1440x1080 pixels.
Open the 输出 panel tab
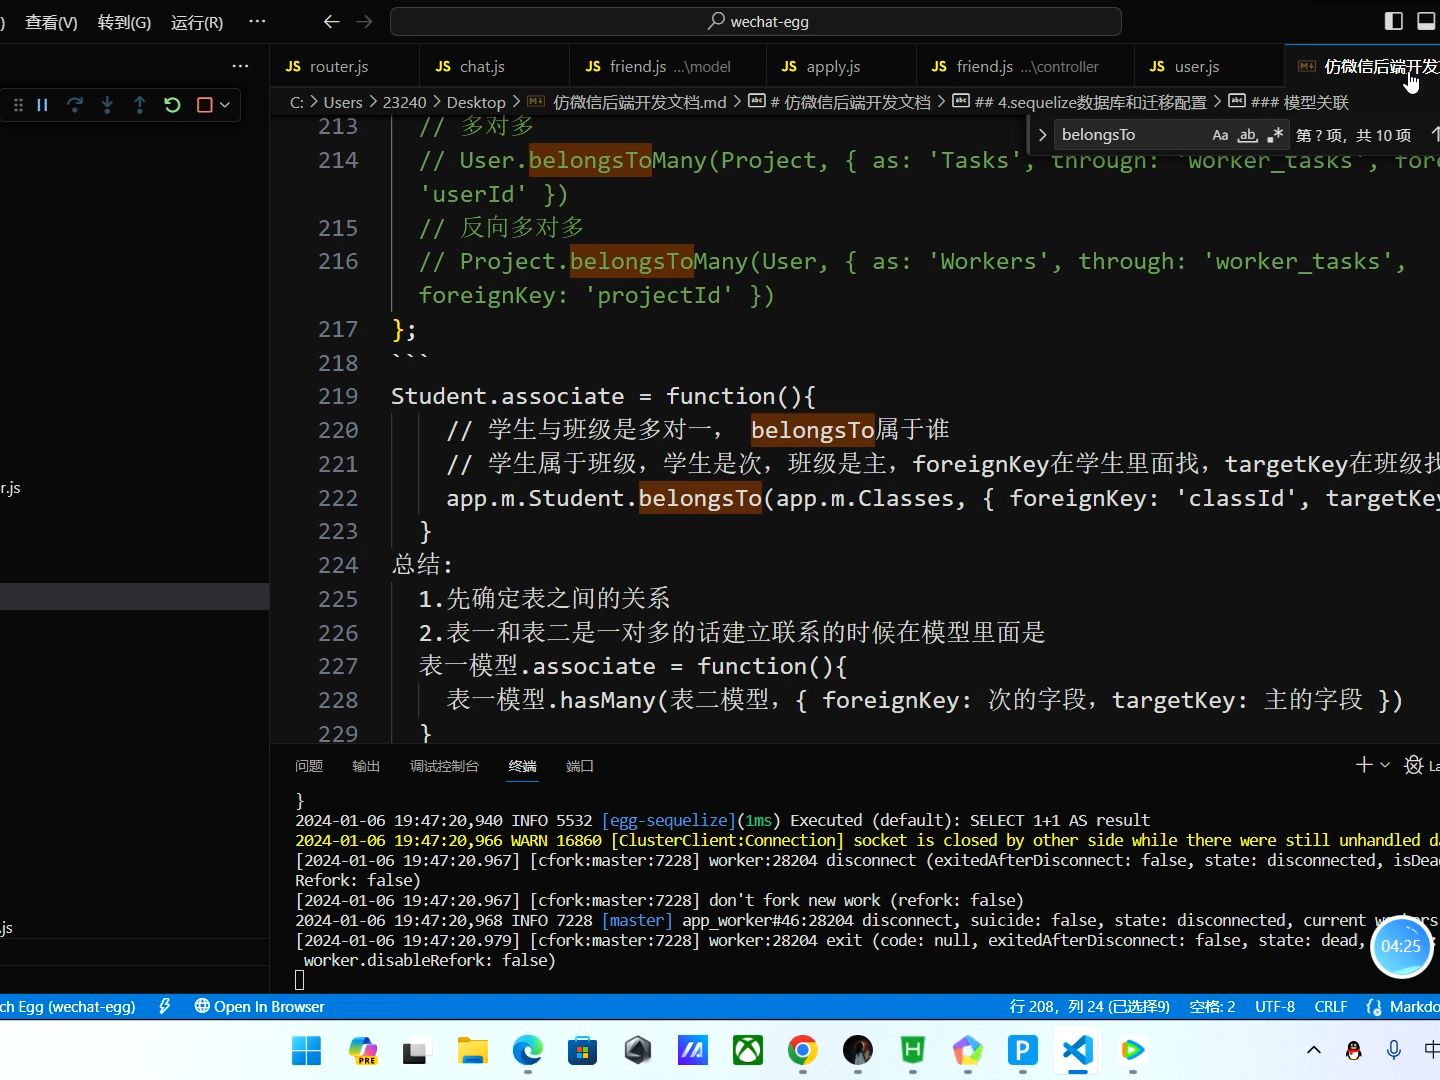tap(366, 766)
